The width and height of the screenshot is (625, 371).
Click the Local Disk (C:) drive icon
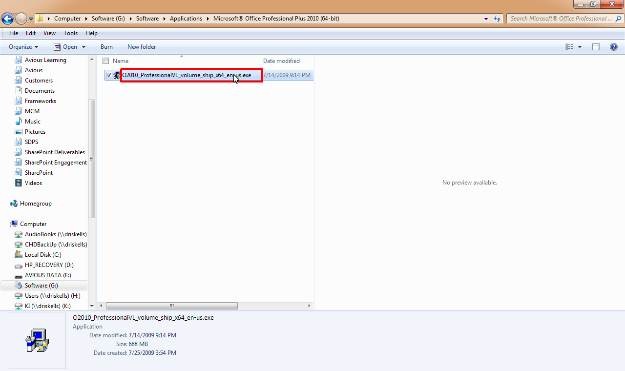pyautogui.click(x=18, y=254)
